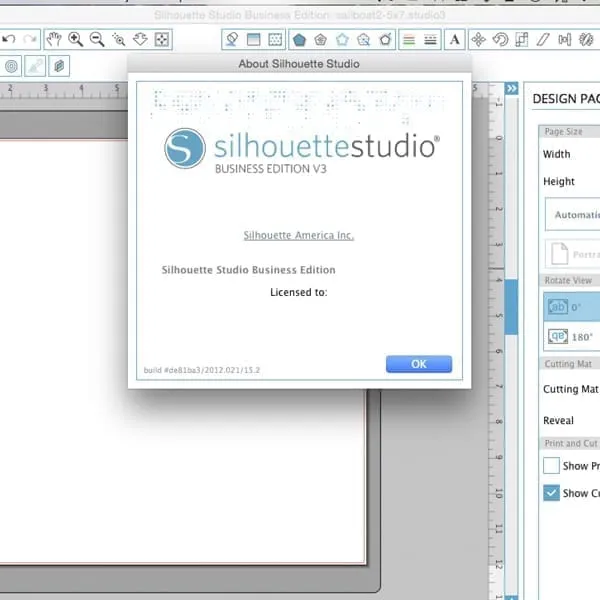Screen dimensions: 600x600
Task: Open the Automatic page size dropdown
Action: tap(571, 214)
